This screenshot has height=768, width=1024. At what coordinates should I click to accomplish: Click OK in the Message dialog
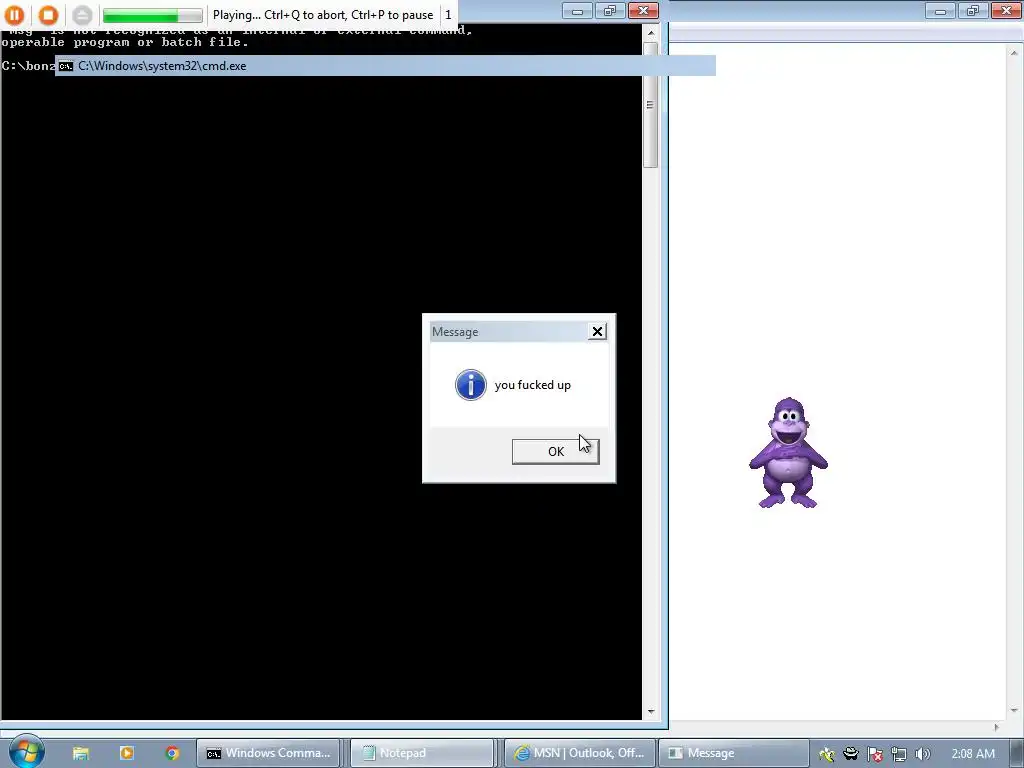555,451
